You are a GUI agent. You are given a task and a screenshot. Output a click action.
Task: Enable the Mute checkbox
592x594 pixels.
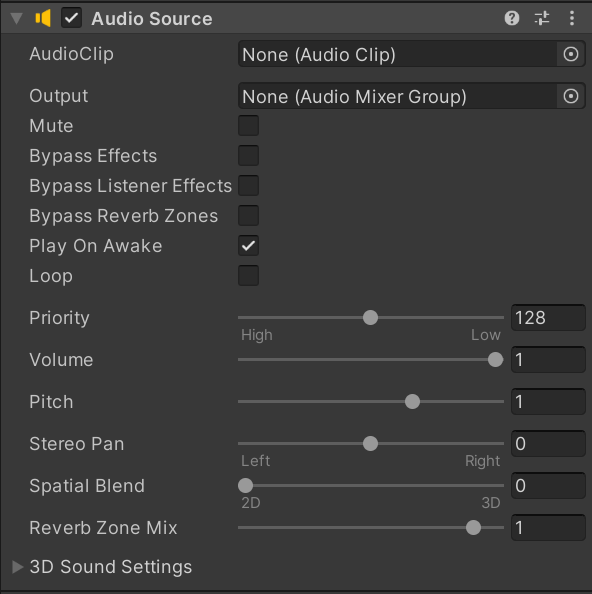248,125
